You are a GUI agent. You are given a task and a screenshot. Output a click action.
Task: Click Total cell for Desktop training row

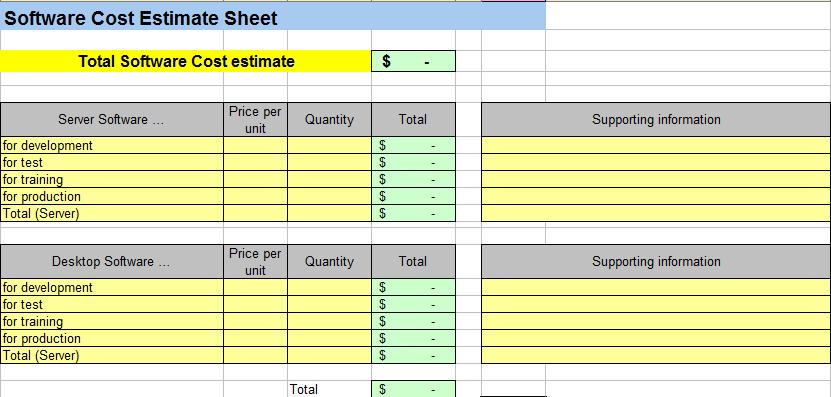point(413,321)
